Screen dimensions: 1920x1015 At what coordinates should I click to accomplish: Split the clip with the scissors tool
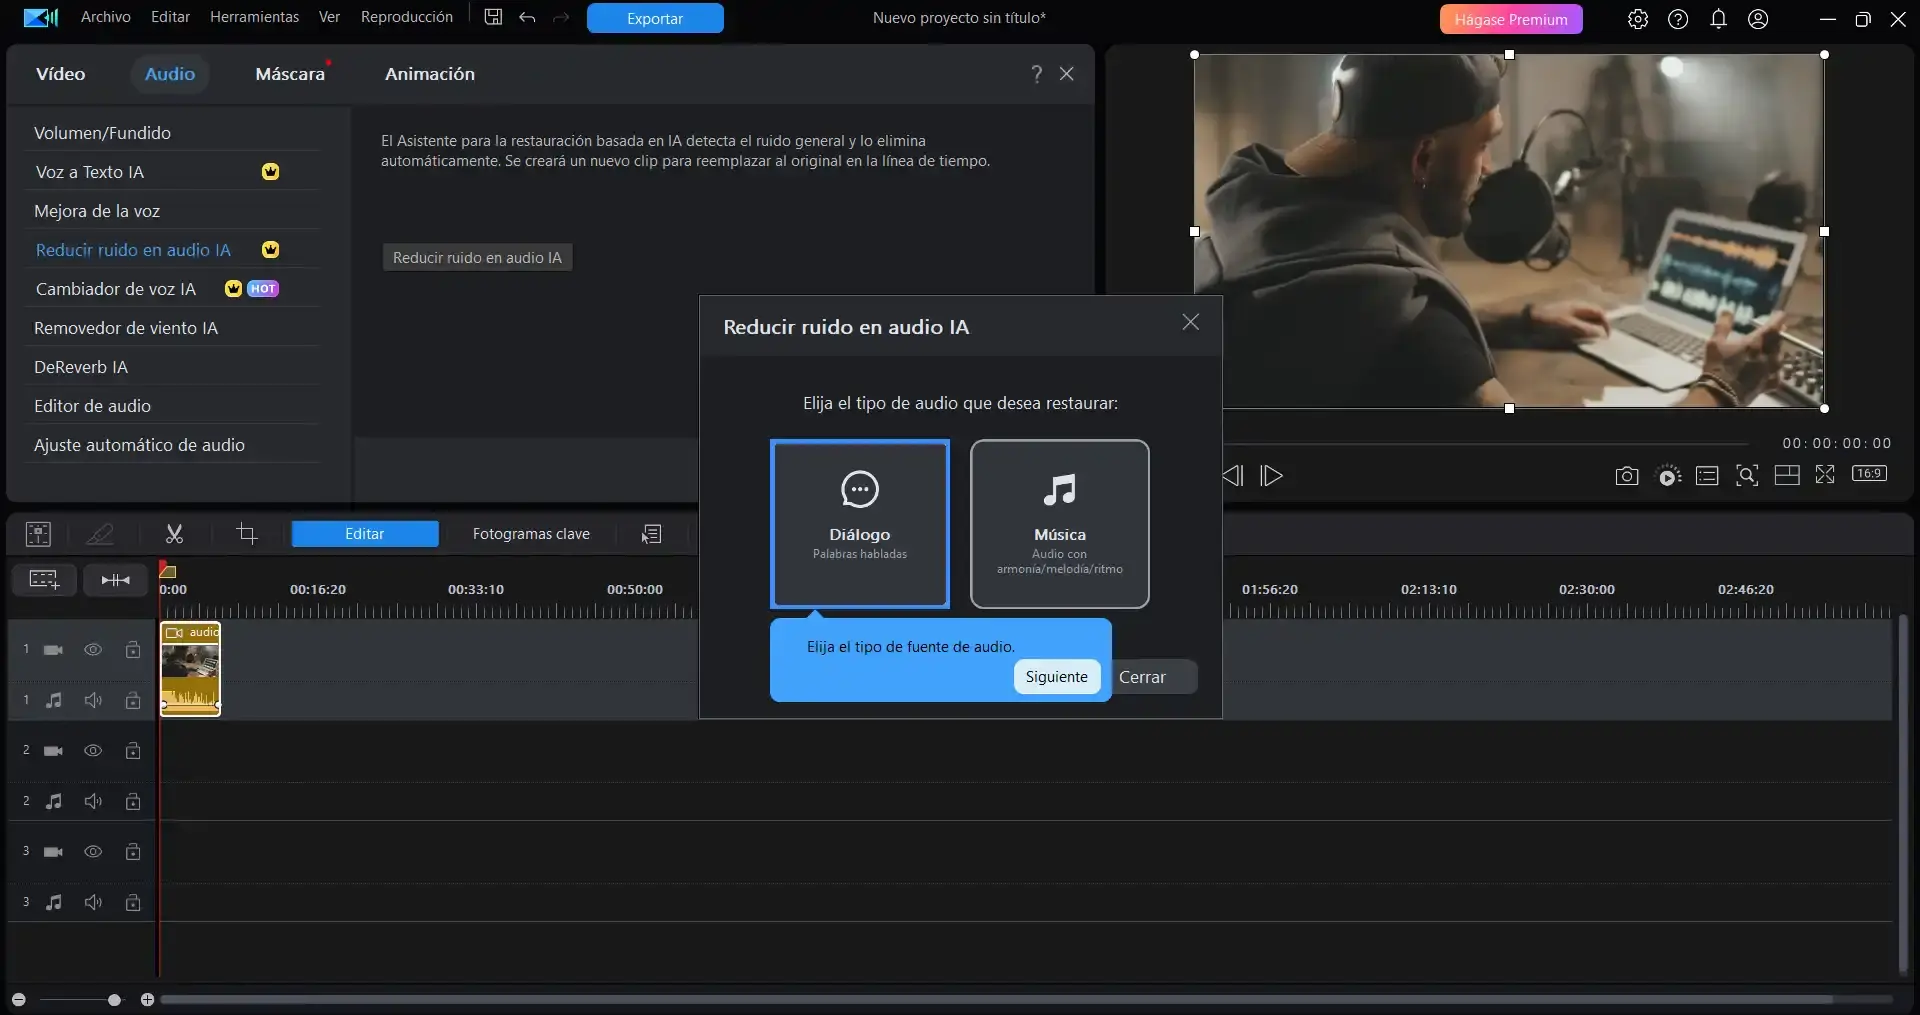(x=174, y=534)
